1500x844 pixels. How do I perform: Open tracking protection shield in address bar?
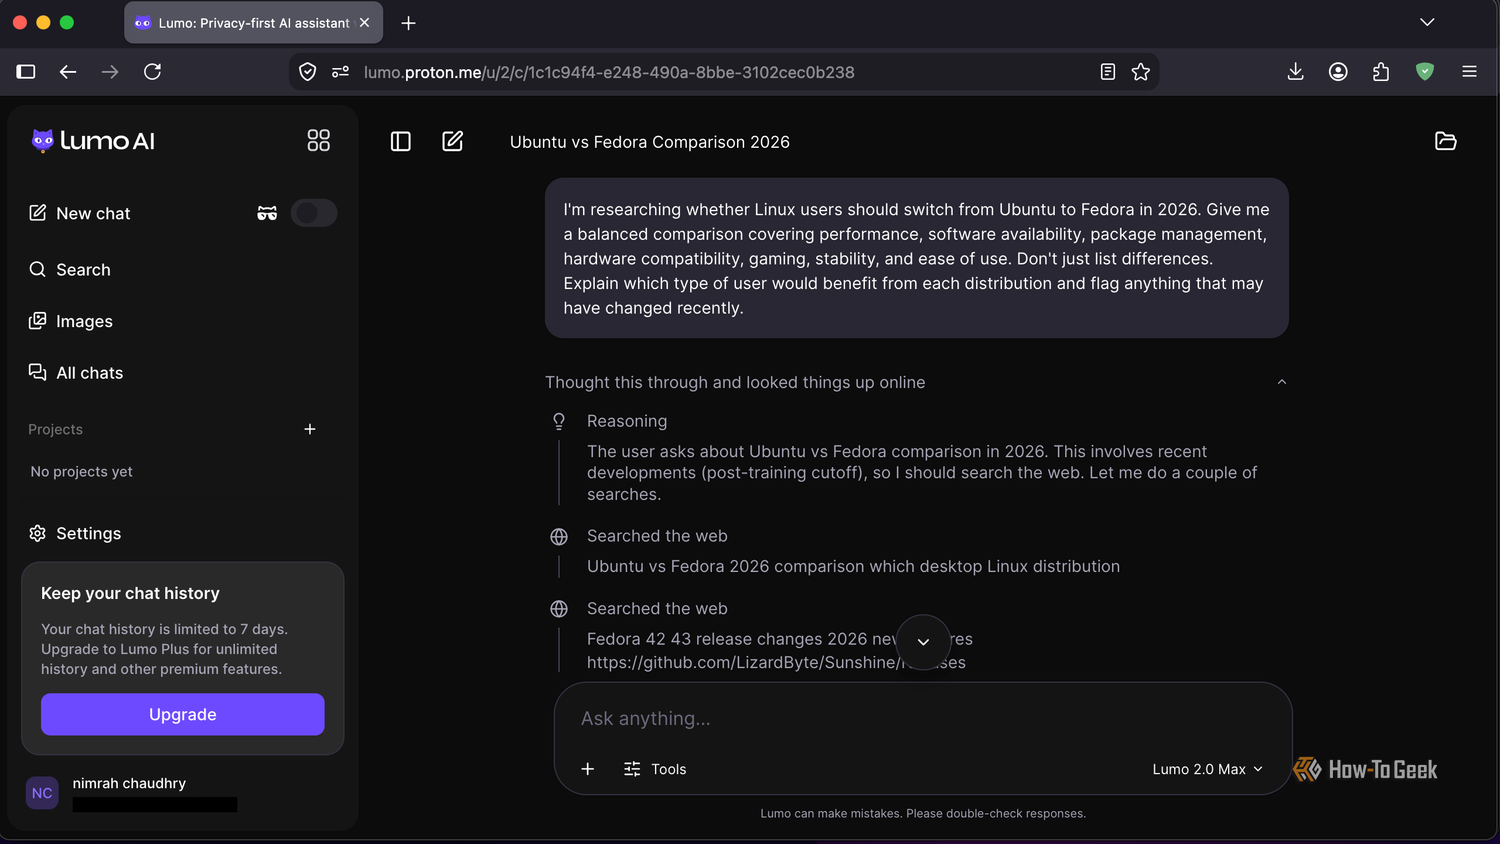click(308, 72)
